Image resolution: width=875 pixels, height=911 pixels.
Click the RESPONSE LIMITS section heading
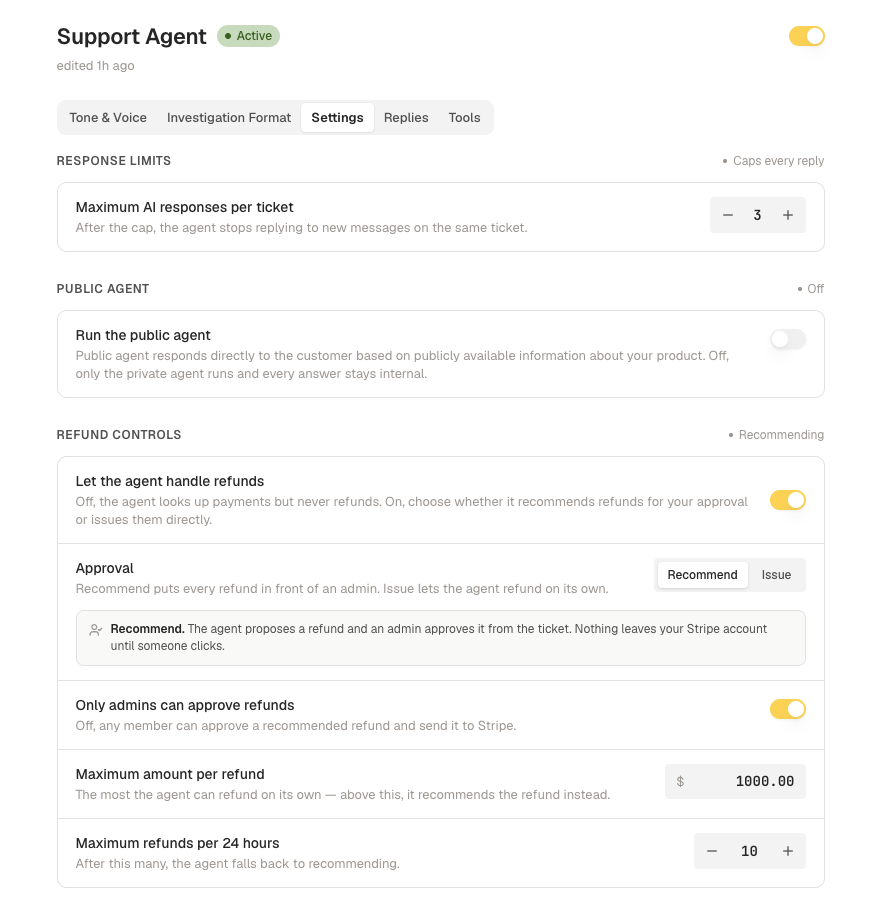(114, 161)
